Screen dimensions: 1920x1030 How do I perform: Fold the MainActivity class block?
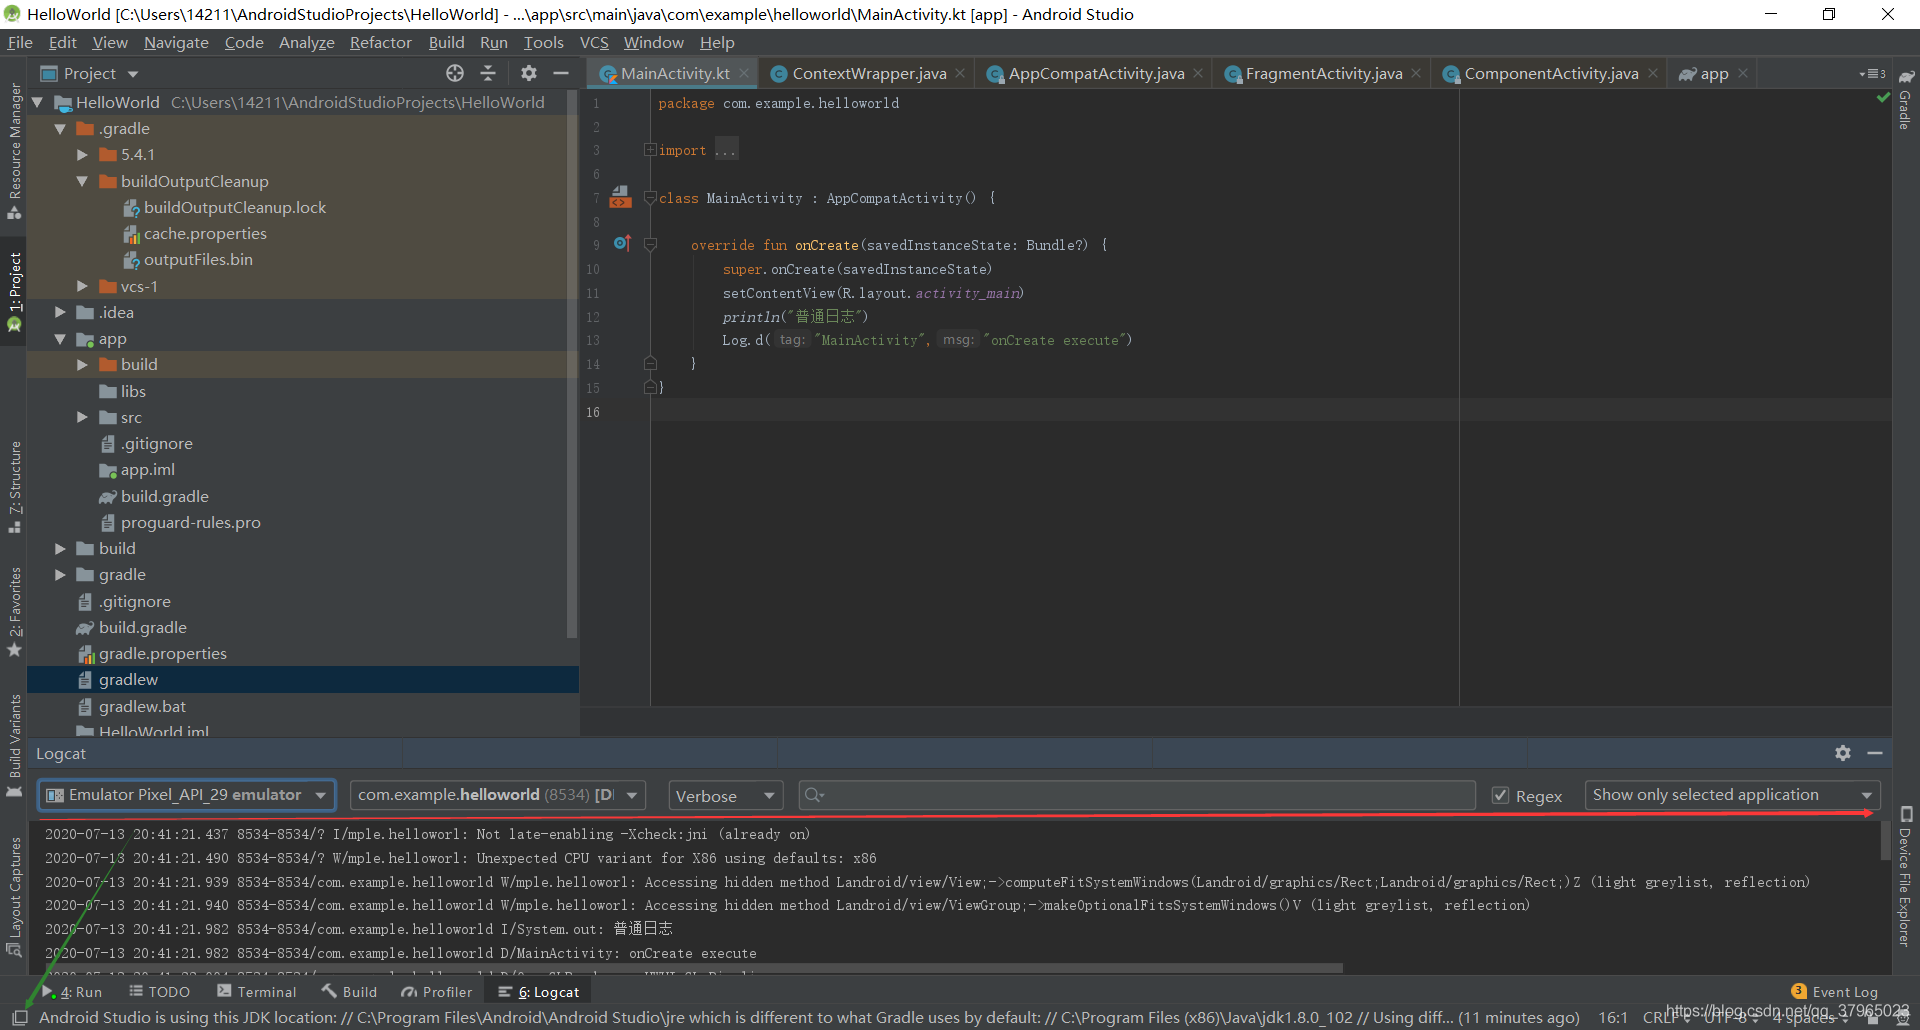click(650, 198)
